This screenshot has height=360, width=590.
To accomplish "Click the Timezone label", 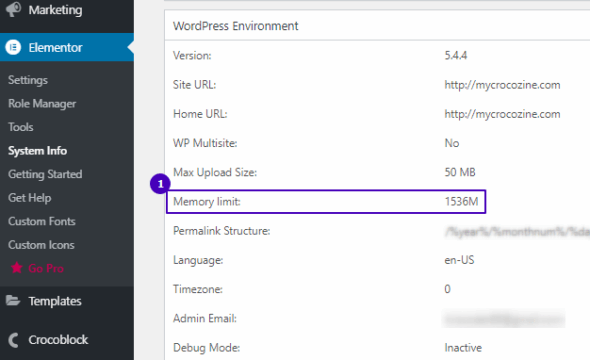I will 198,289.
